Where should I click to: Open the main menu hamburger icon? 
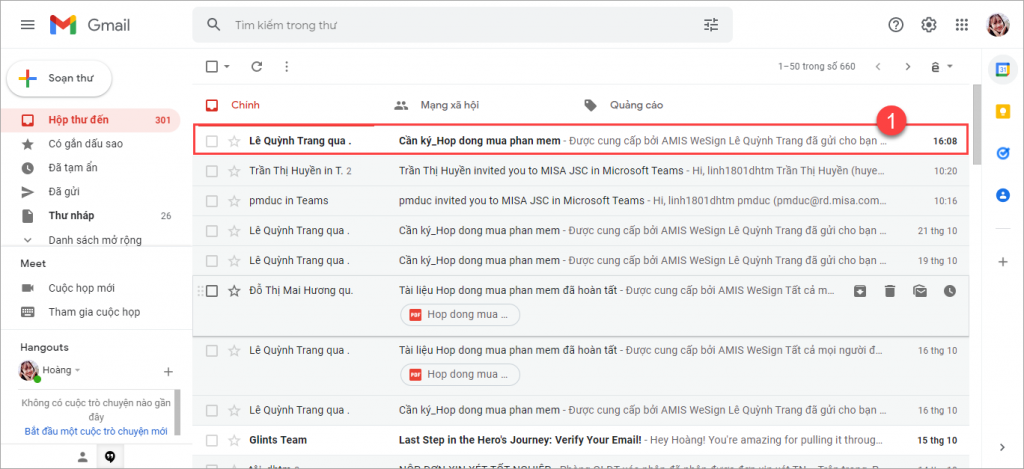click(27, 25)
